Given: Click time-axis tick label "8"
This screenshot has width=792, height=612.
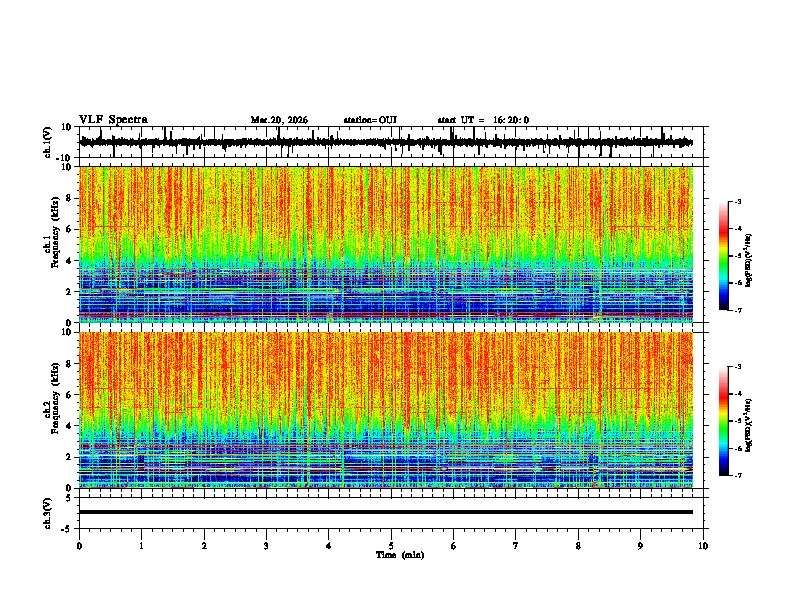Looking at the screenshot, I should [578, 546].
